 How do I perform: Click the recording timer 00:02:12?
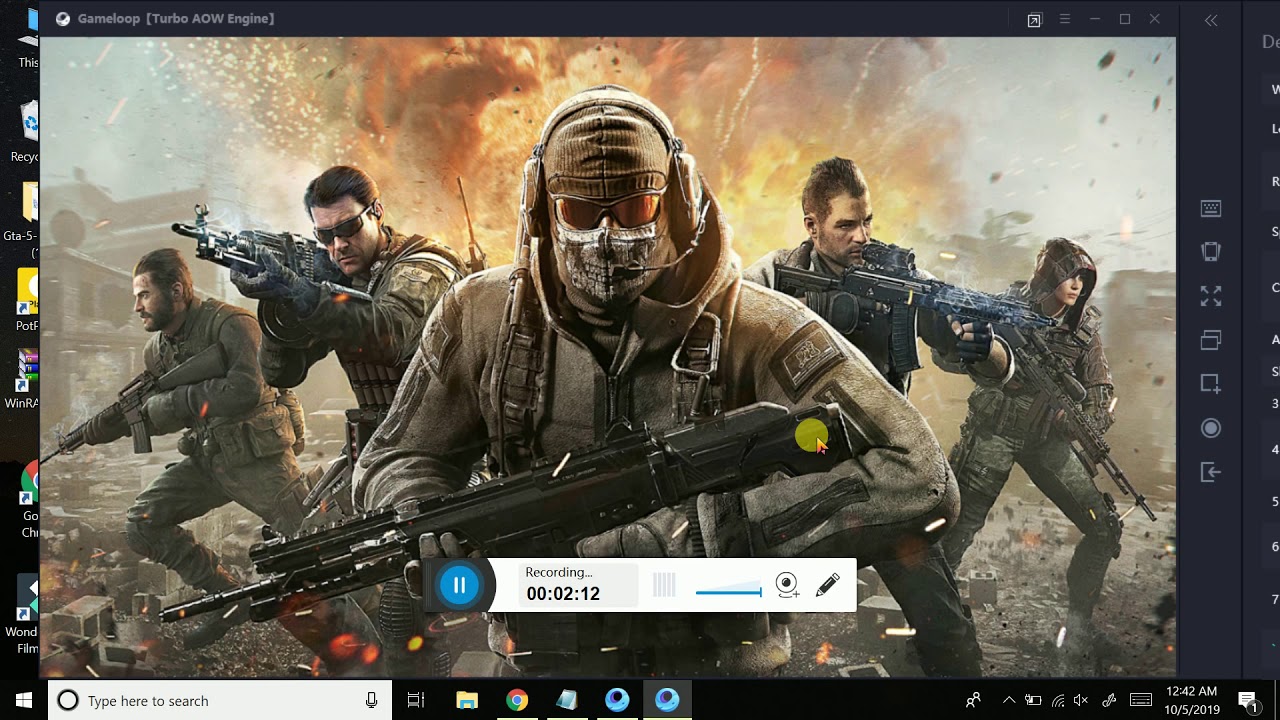pyautogui.click(x=563, y=594)
